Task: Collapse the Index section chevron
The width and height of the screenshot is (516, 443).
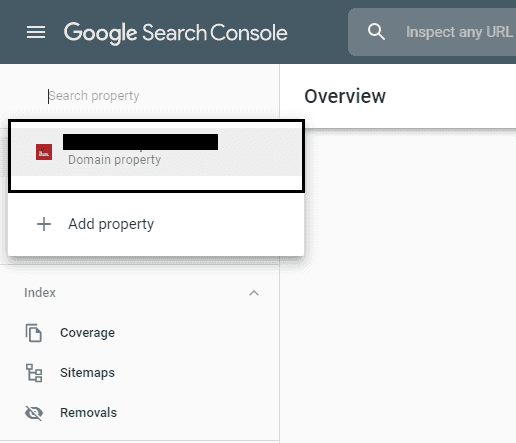Action: [254, 293]
